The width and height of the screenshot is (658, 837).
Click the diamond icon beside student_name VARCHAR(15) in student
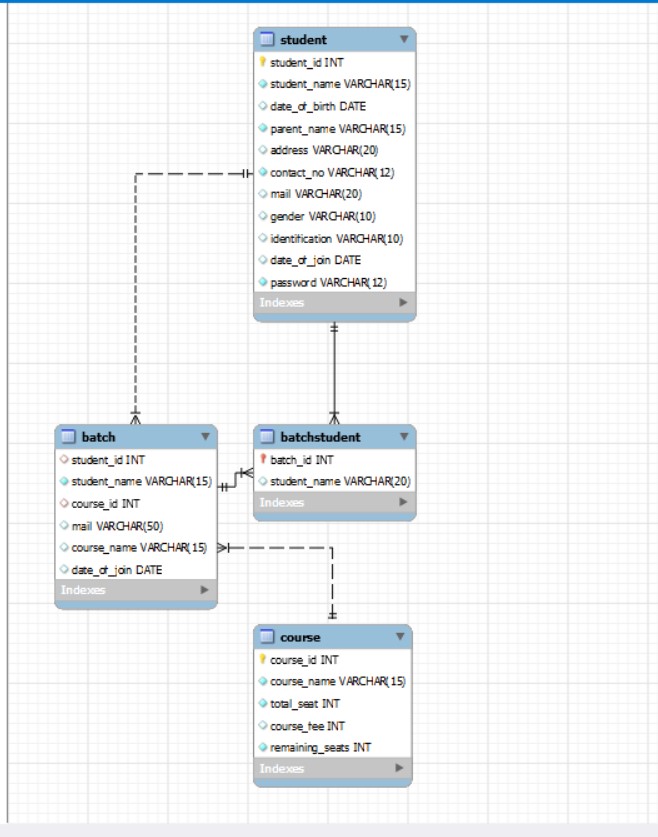coord(263,84)
